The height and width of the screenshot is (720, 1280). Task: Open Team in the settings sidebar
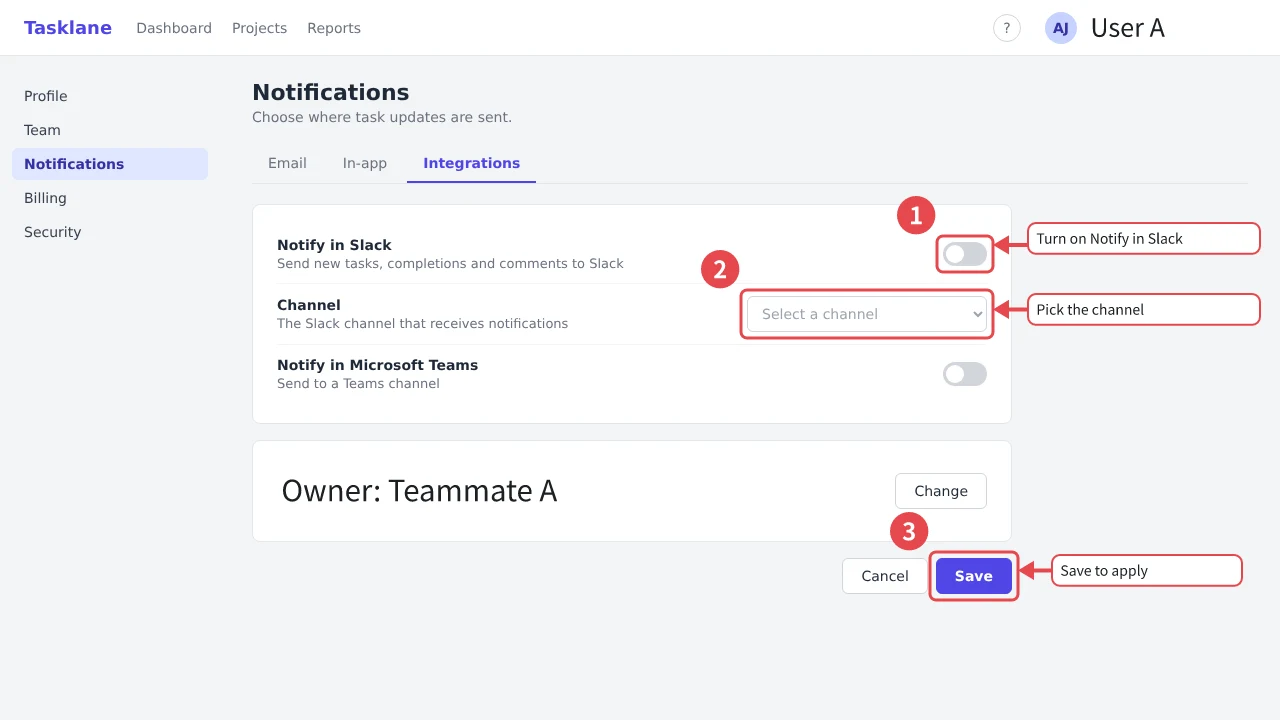click(110, 130)
